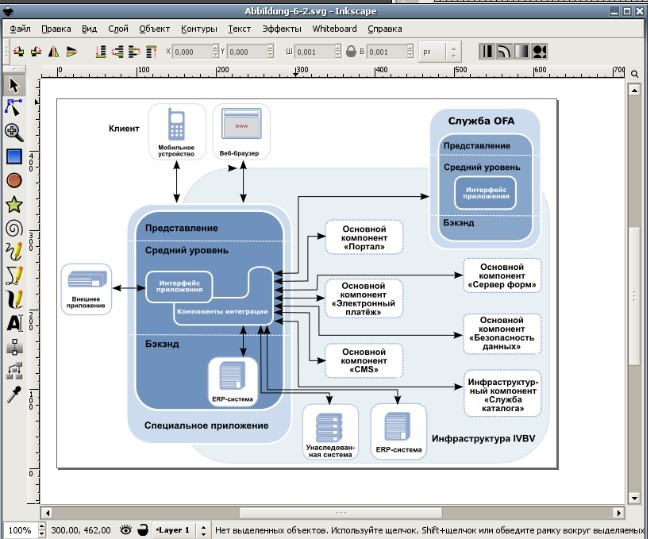The image size is (648, 539).
Task: Select the Spiral tool
Action: 14,229
